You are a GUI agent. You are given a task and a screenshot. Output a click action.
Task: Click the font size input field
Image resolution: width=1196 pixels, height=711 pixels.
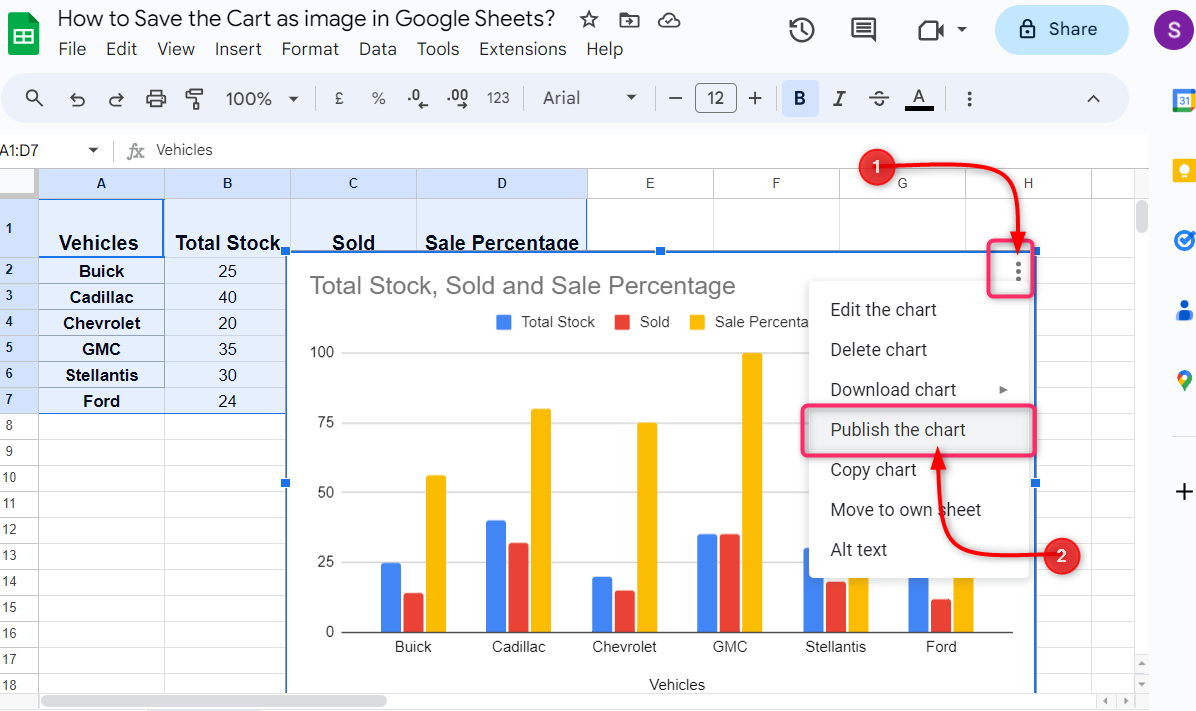pyautogui.click(x=715, y=98)
